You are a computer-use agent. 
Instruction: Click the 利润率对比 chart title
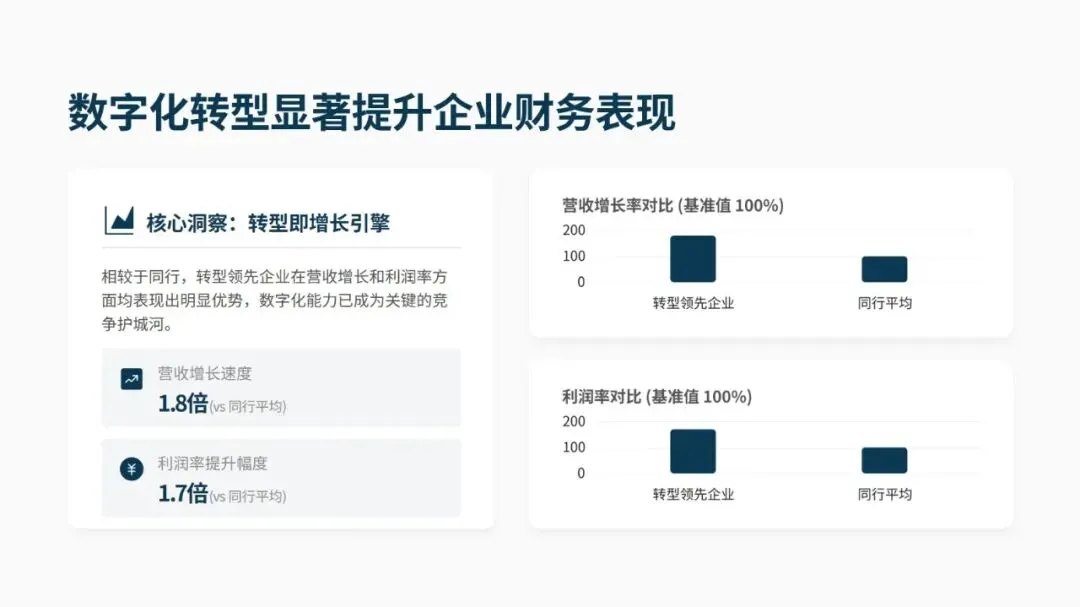(x=656, y=396)
